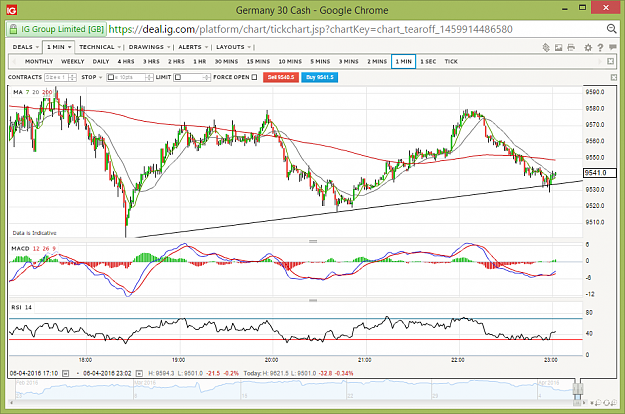Open the feedback speech bubble icon
This screenshot has width=625, height=414.
(613, 47)
